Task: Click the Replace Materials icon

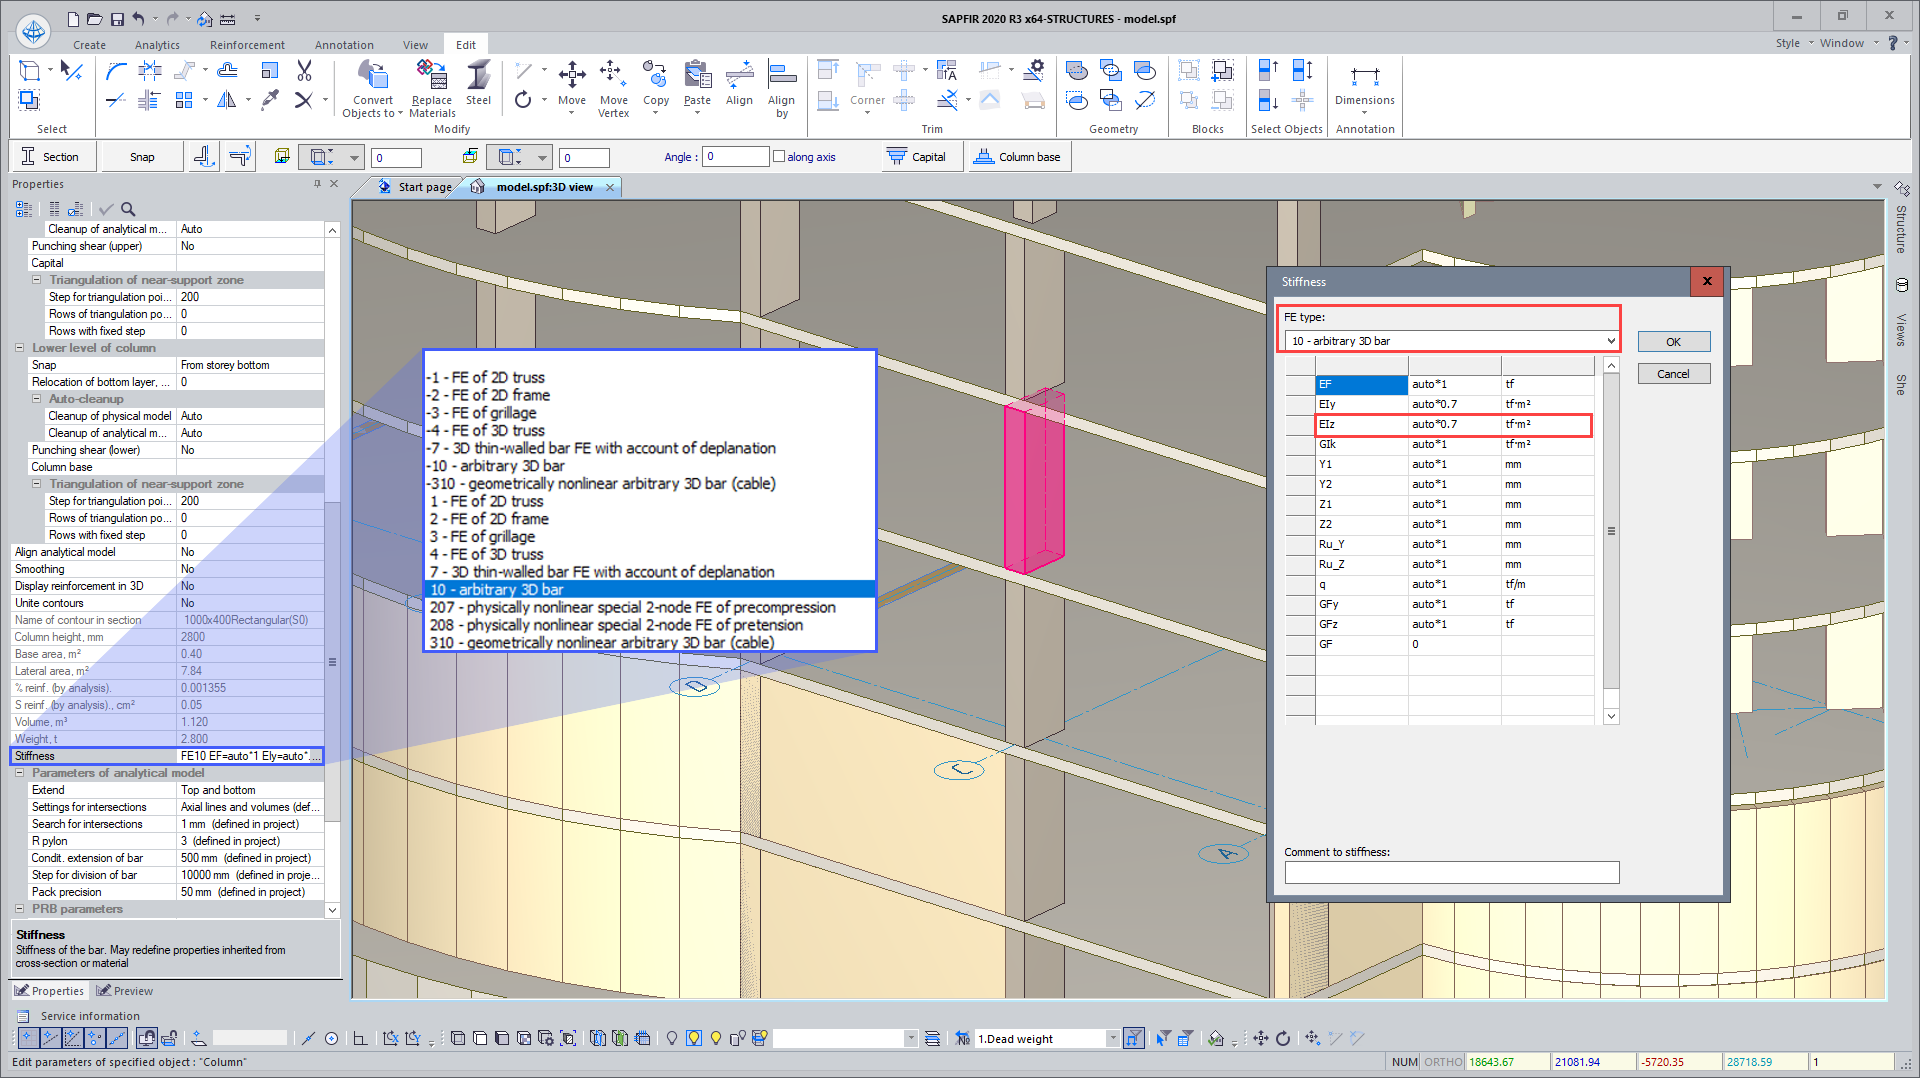Action: (432, 76)
